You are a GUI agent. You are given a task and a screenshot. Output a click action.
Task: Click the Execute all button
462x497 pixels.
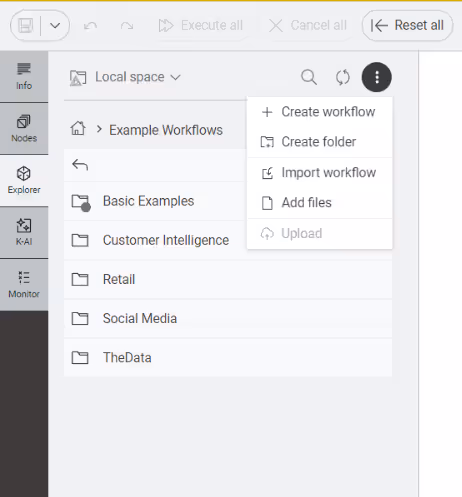click(201, 26)
